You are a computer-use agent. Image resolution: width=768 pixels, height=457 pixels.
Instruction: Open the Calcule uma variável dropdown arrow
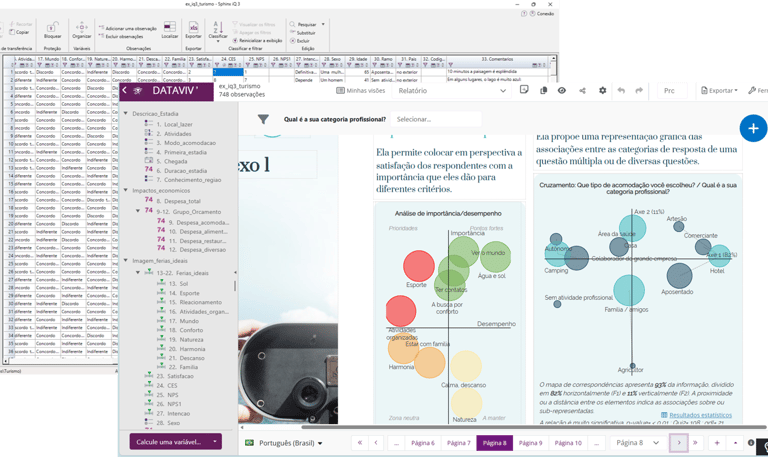[x=215, y=442]
